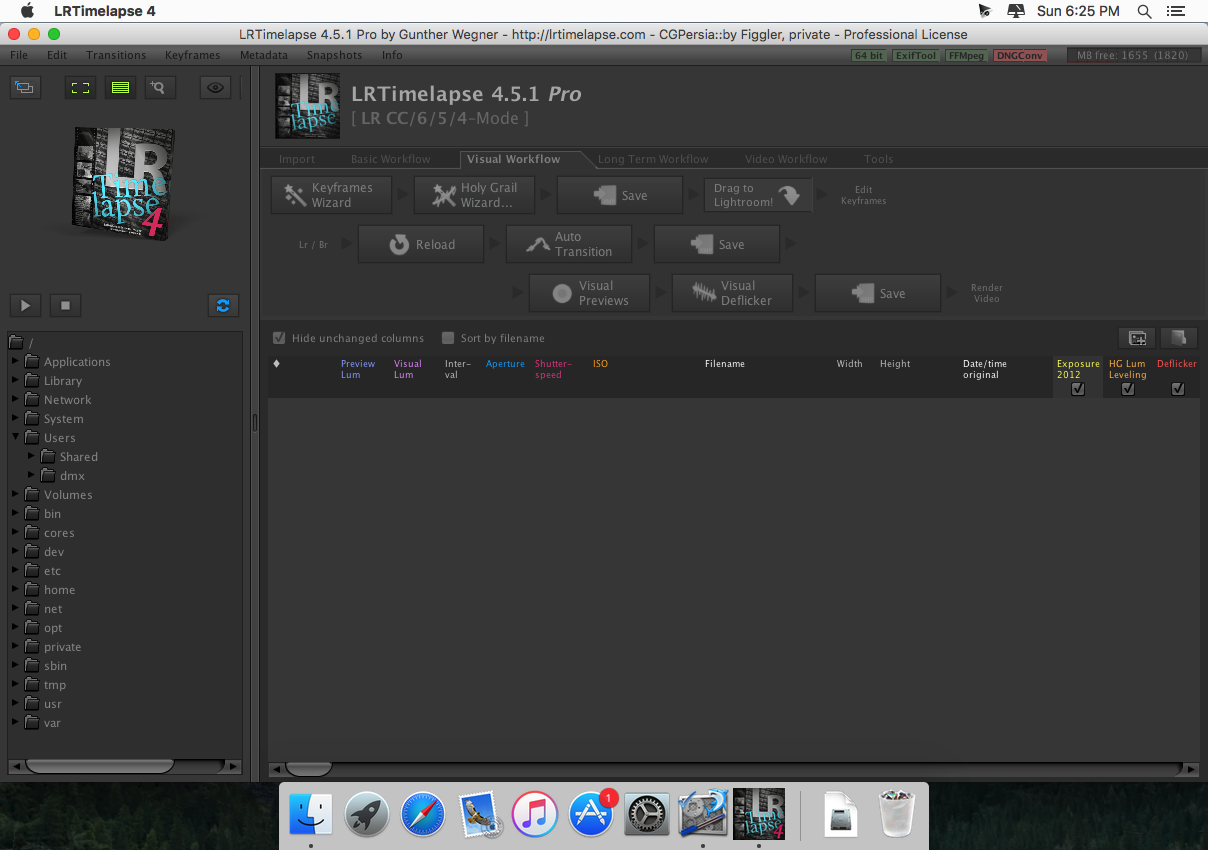The width and height of the screenshot is (1208, 850).
Task: Click the Filename column header
Action: (x=724, y=364)
